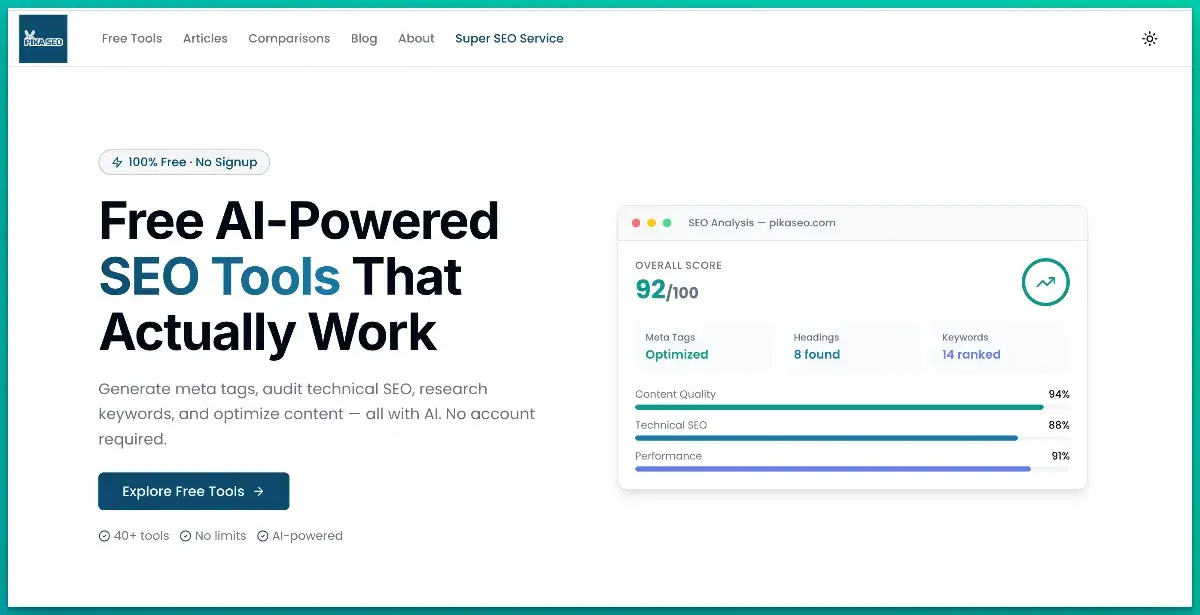The image size is (1200, 615).
Task: Click the SEO Tools heading text
Action: 219,277
